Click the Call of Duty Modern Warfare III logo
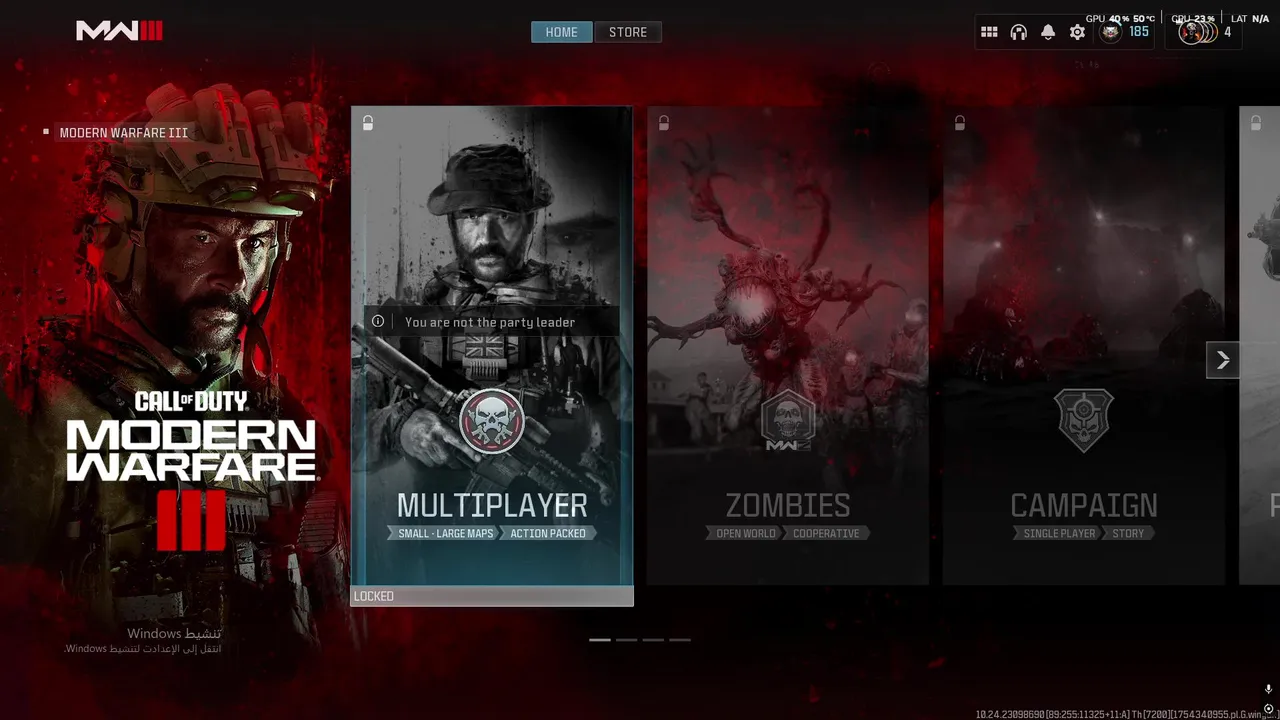The height and width of the screenshot is (720, 1280). [191, 470]
